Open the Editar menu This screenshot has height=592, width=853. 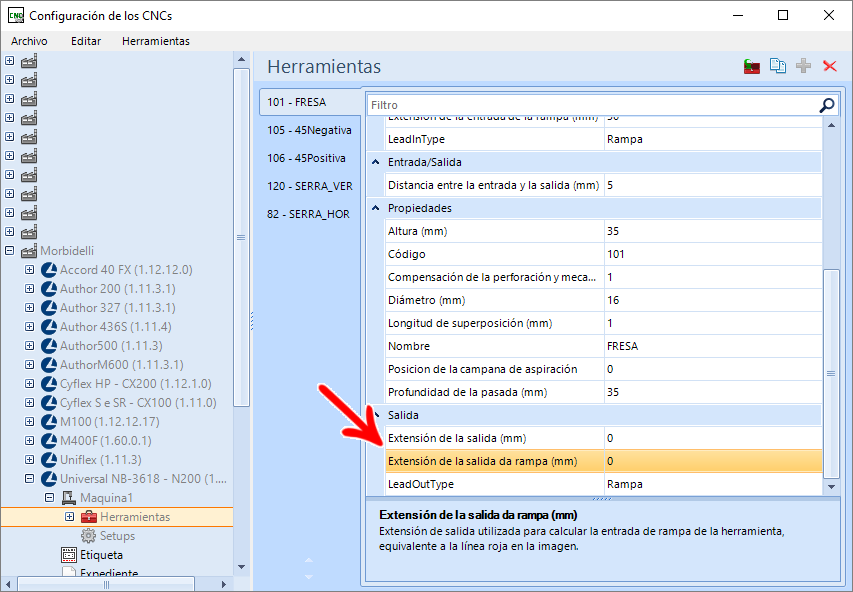coord(86,41)
